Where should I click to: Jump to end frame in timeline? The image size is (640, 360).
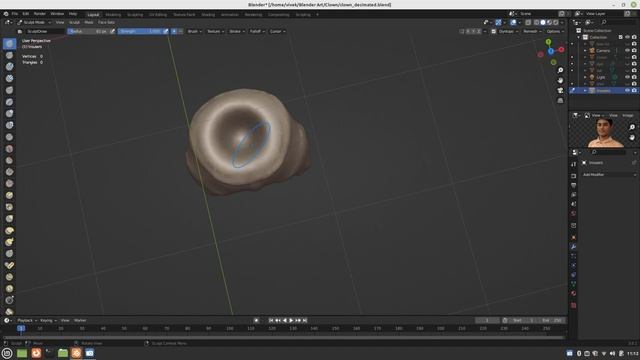(305, 320)
